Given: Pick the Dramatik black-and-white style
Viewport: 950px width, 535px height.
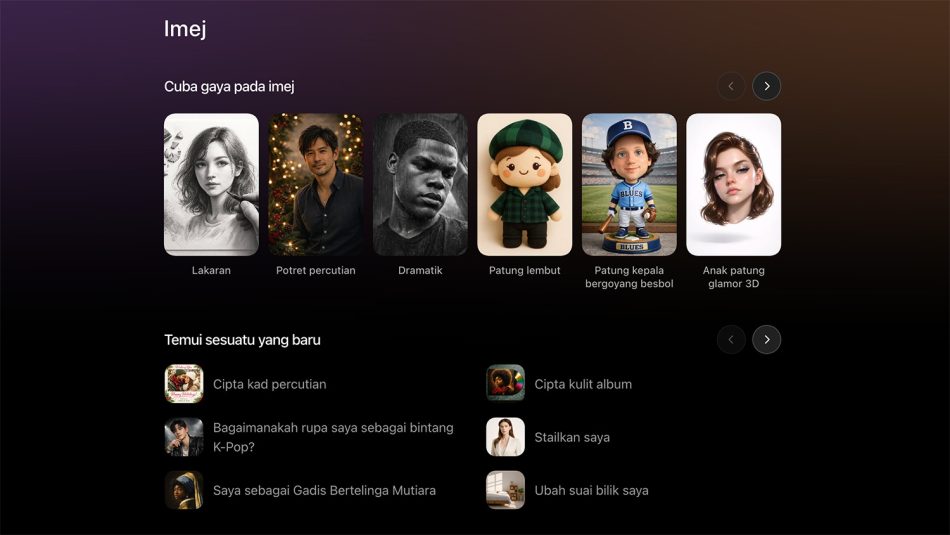Looking at the screenshot, I should point(420,185).
